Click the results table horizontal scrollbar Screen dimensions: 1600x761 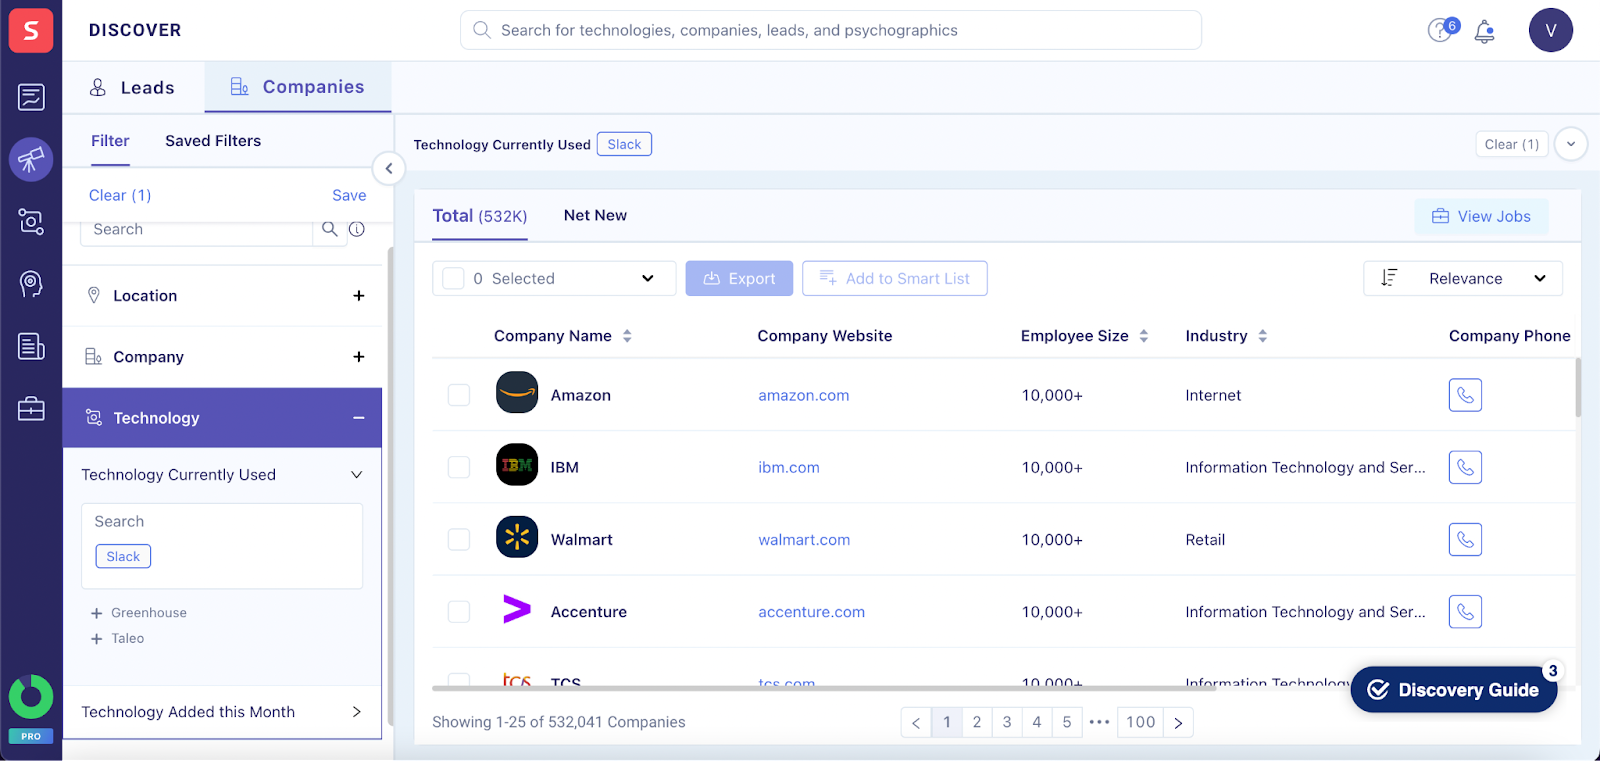[824, 688]
